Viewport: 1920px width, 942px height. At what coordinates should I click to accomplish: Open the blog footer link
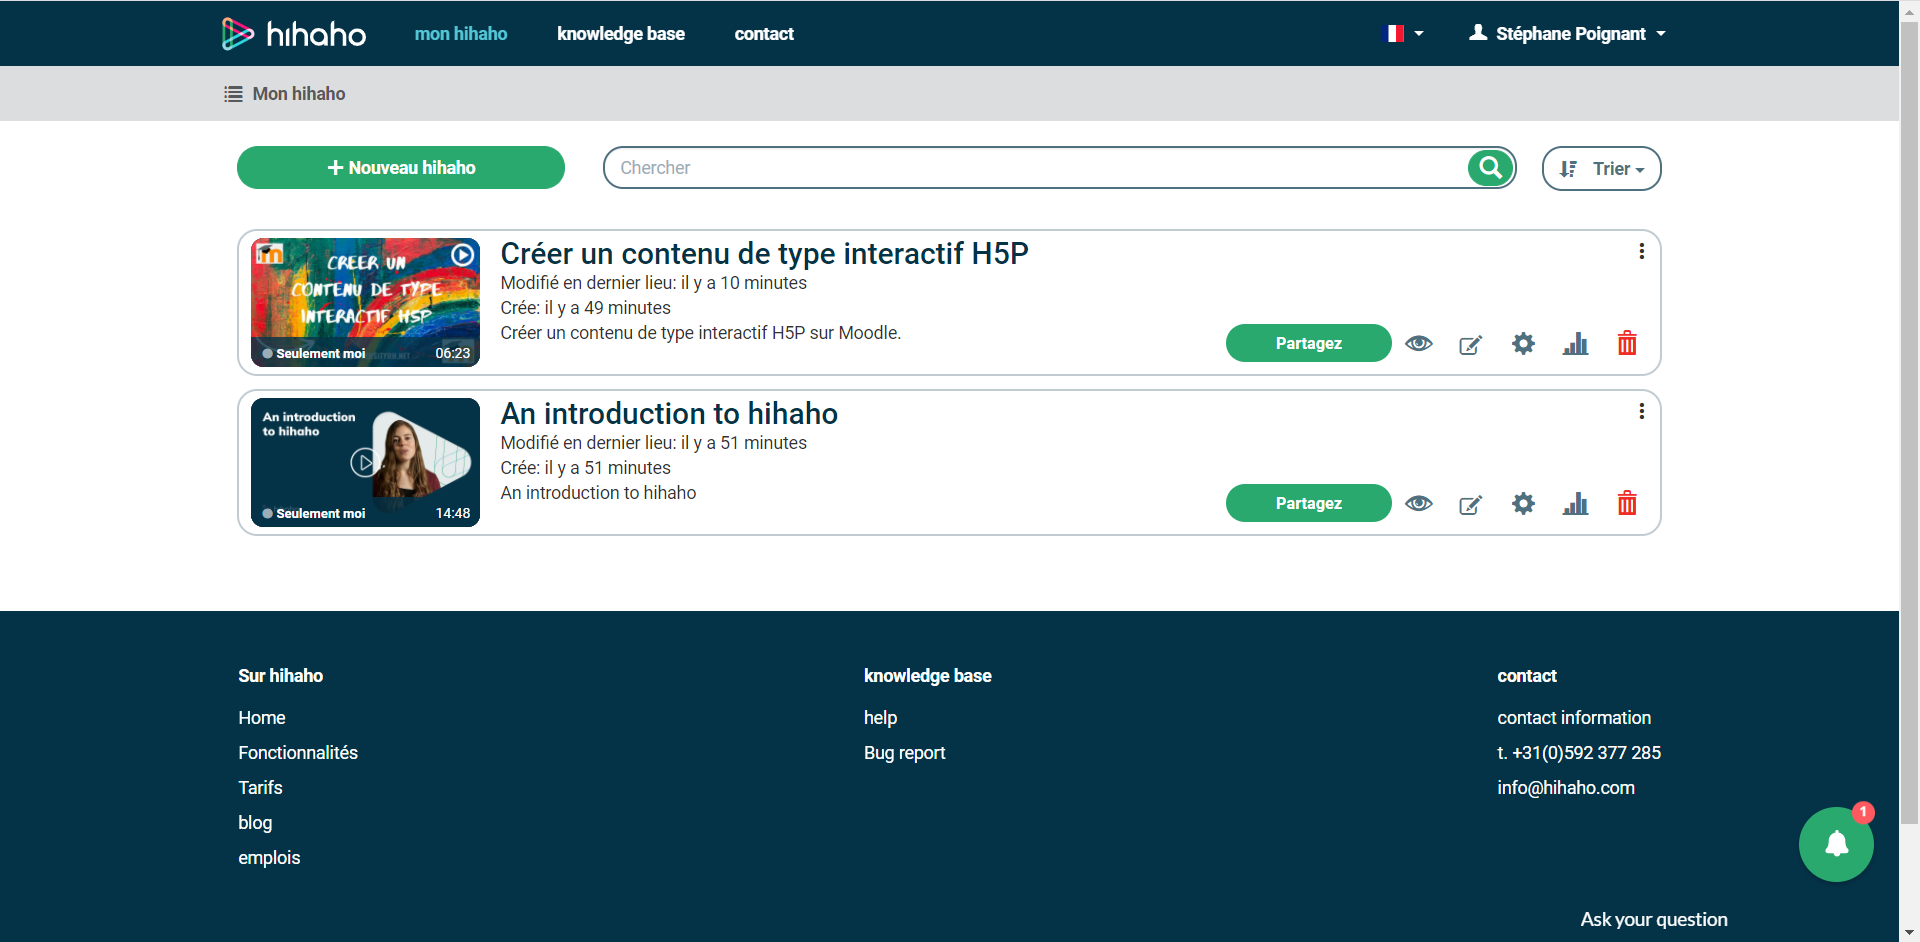coord(255,823)
